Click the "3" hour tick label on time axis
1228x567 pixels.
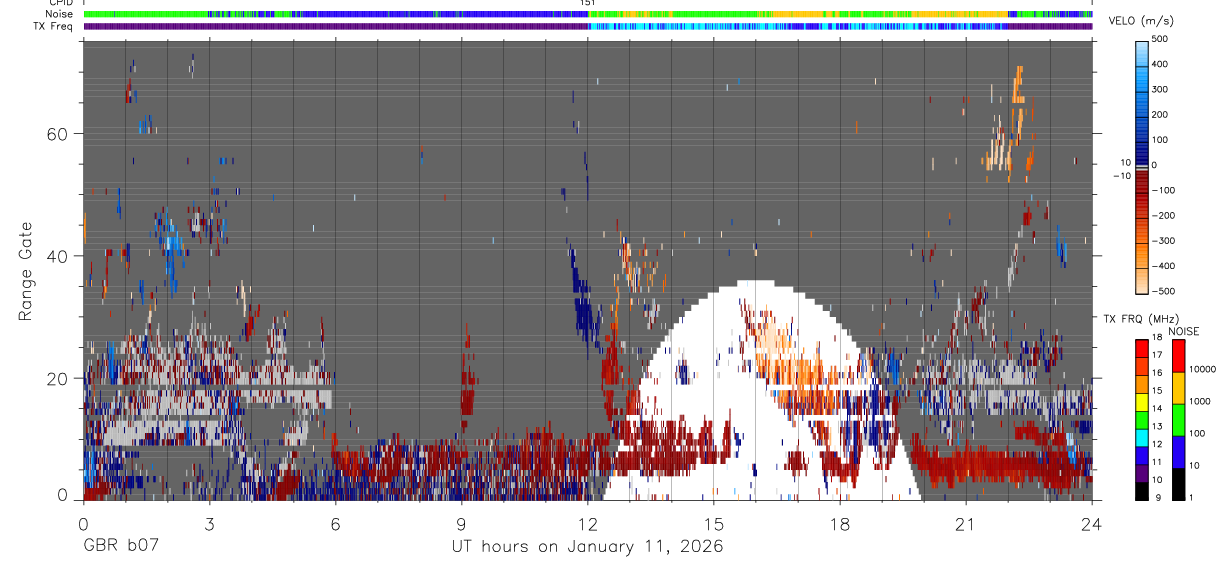coord(209,523)
